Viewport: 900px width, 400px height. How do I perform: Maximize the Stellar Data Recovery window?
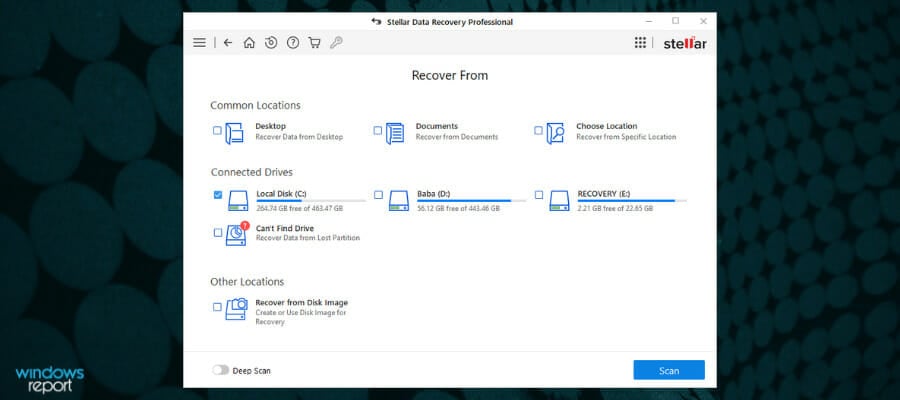[676, 21]
